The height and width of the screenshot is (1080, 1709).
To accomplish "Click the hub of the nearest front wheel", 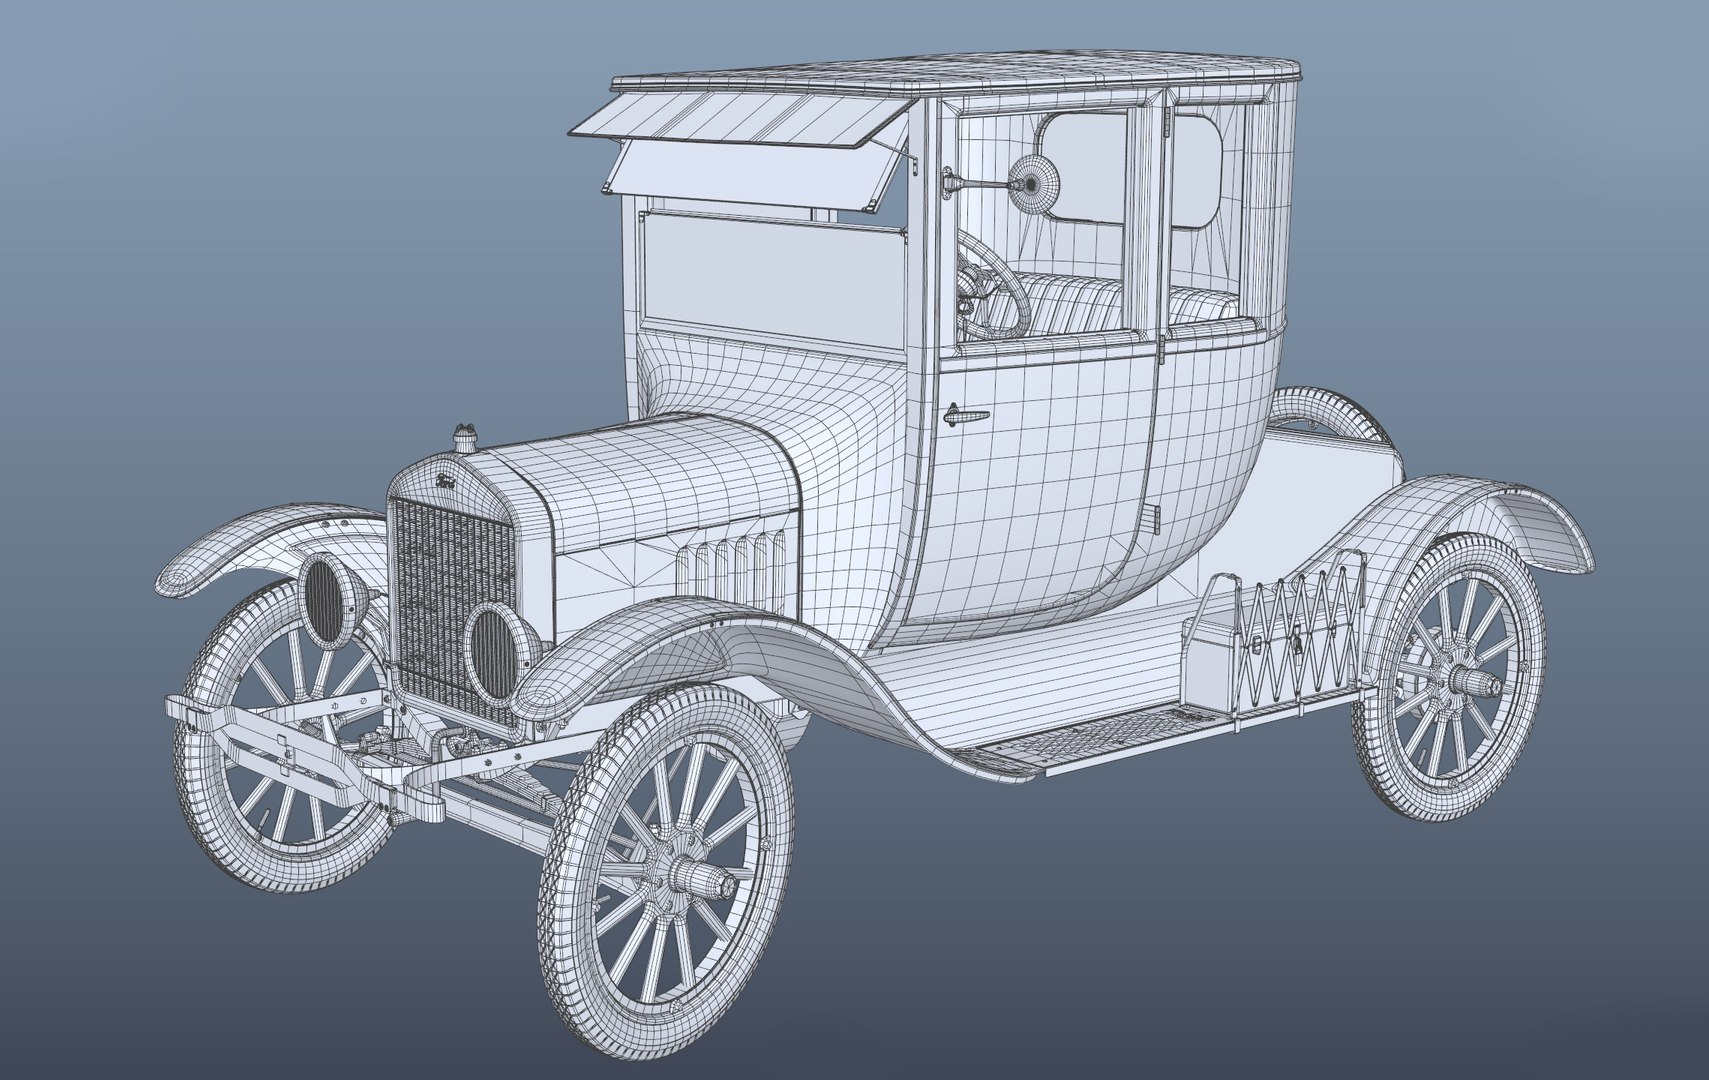I will pos(702,881).
